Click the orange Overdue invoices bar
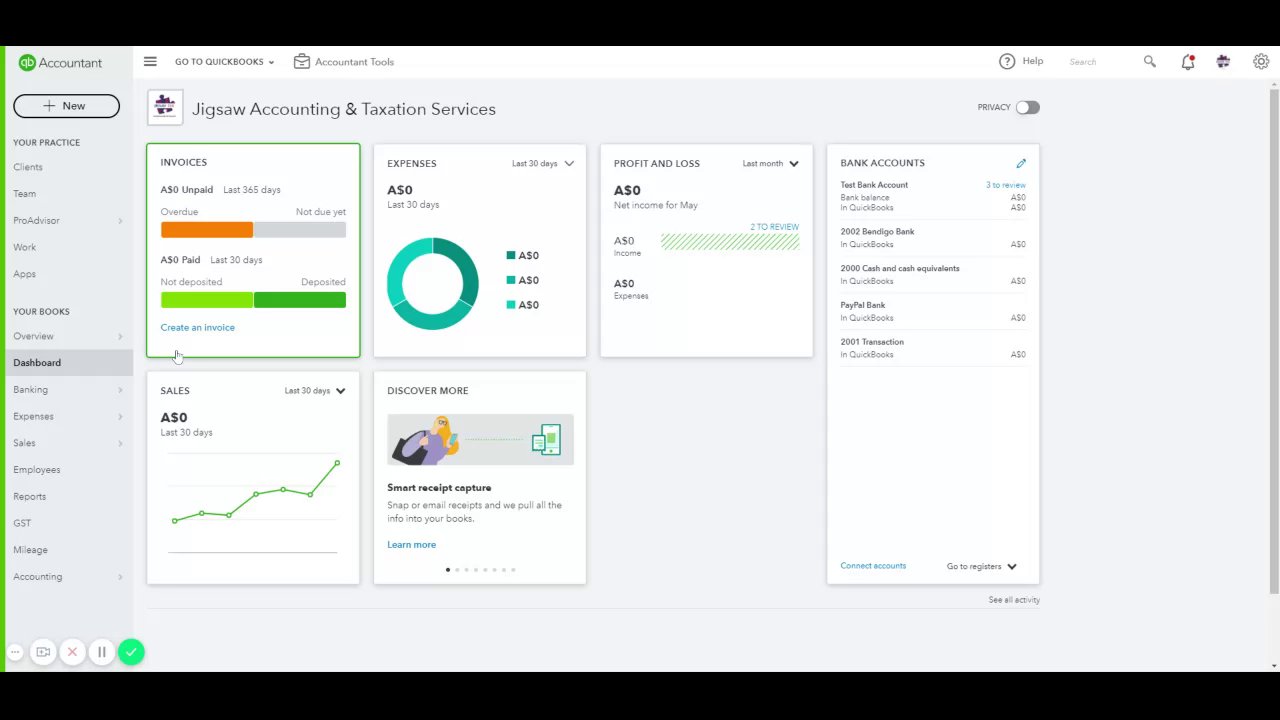Image resolution: width=1280 pixels, height=720 pixels. coord(207,230)
